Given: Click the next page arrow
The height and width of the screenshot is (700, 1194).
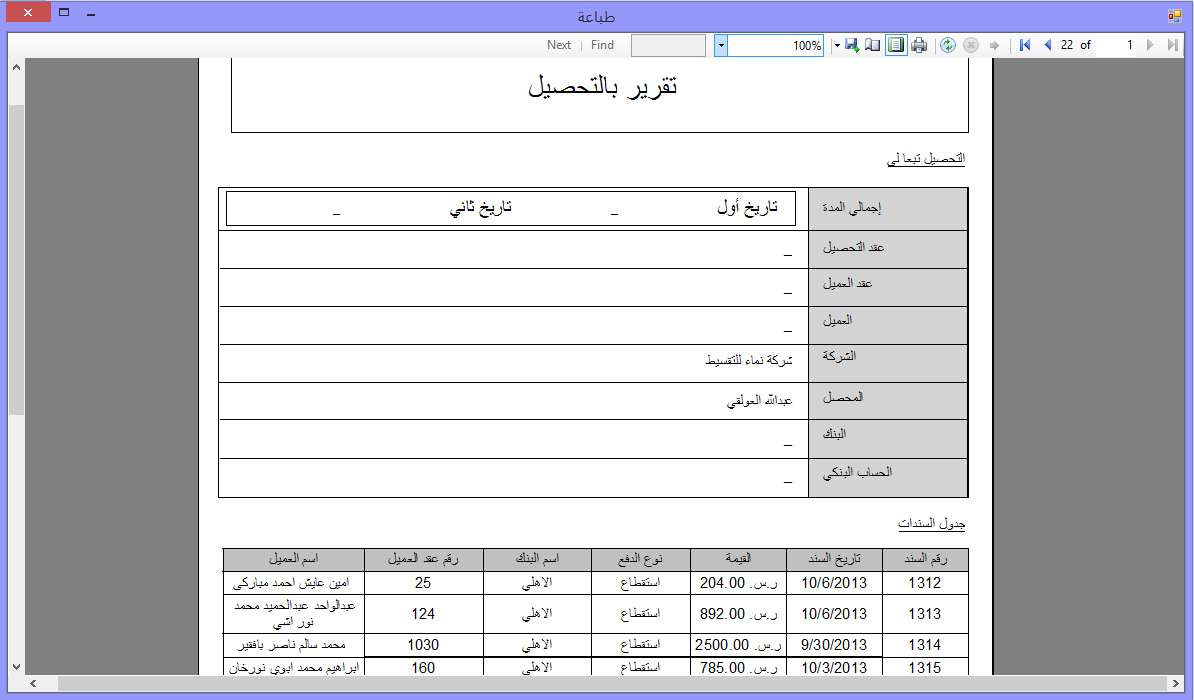Looking at the screenshot, I should pyautogui.click(x=1150, y=45).
